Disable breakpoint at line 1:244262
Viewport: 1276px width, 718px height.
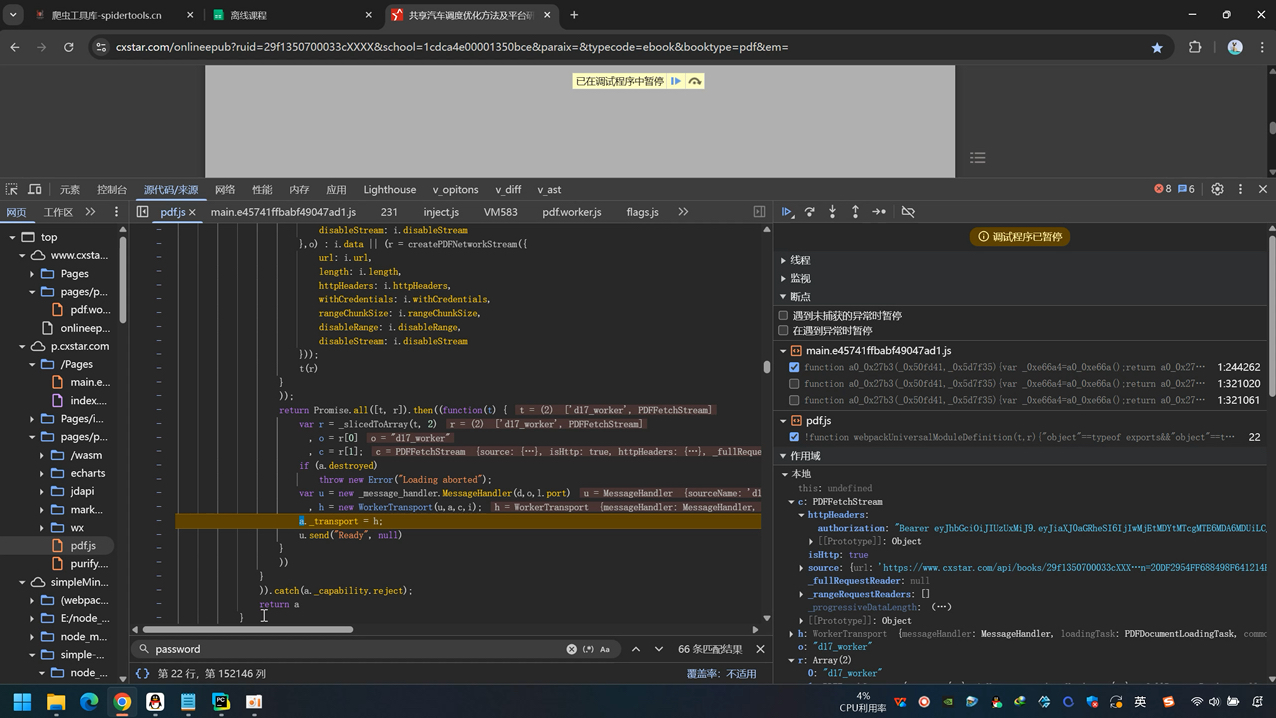coord(794,367)
